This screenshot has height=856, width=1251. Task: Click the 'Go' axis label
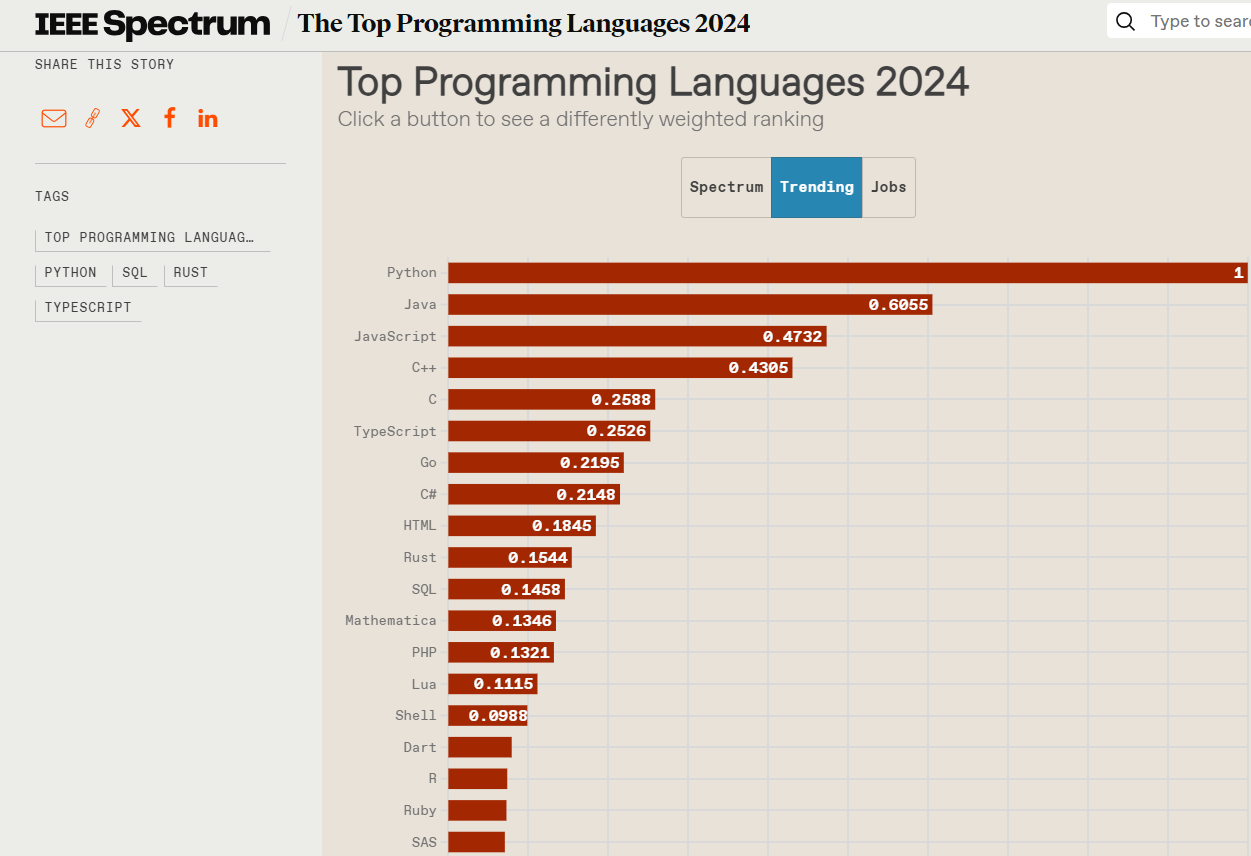click(x=429, y=463)
